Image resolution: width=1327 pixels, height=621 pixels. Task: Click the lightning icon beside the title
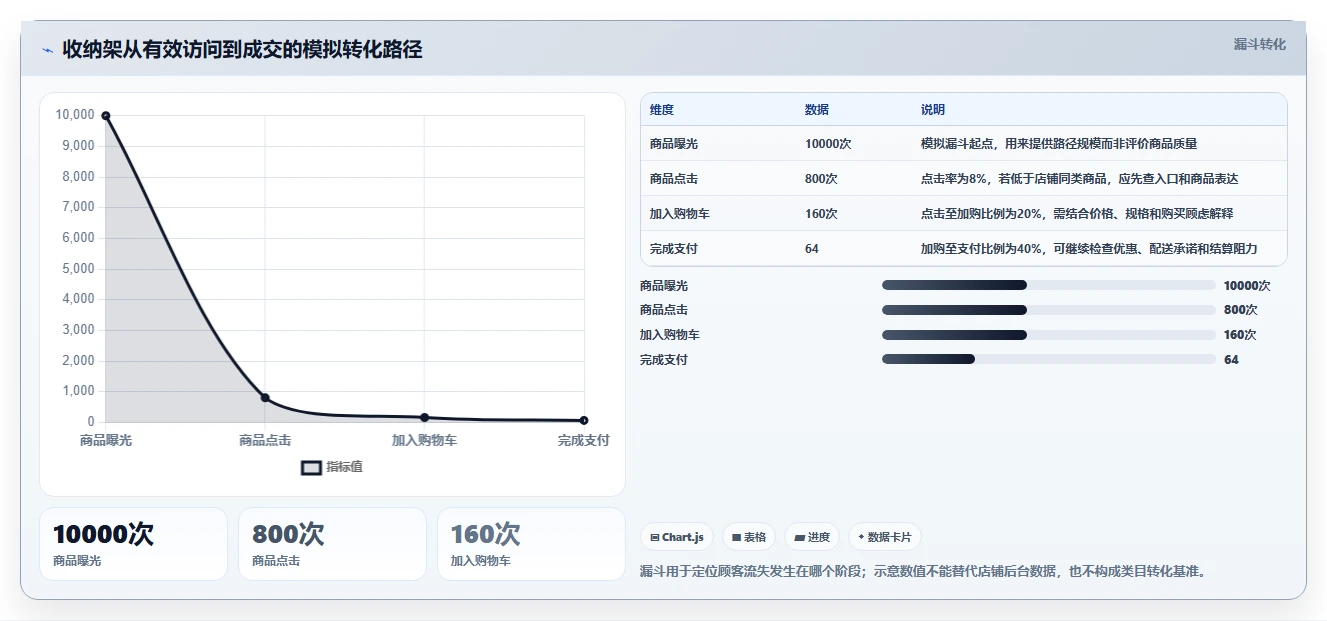click(x=47, y=50)
